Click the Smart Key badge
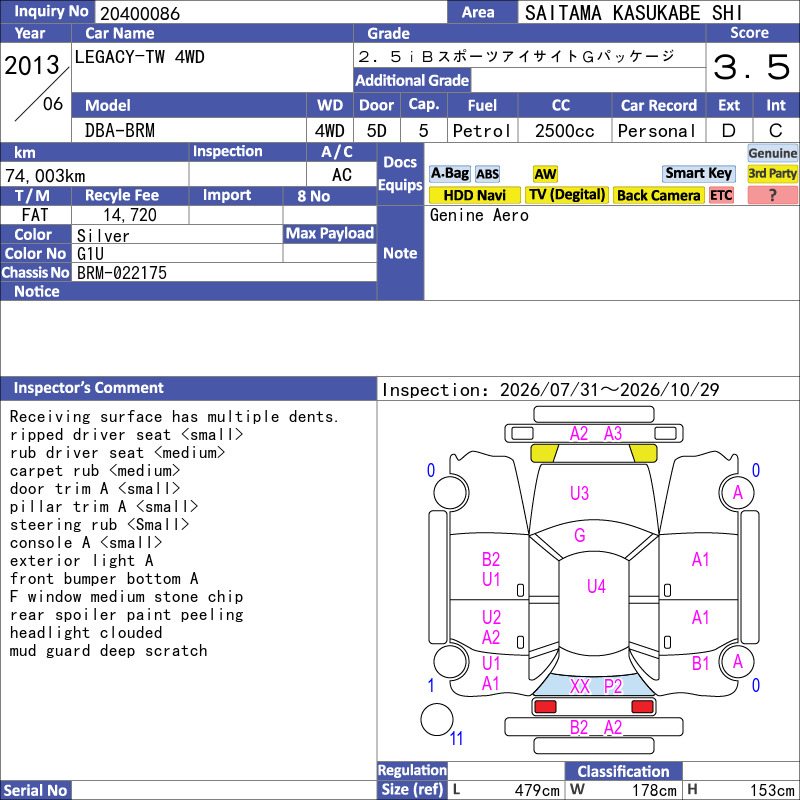 click(x=698, y=173)
